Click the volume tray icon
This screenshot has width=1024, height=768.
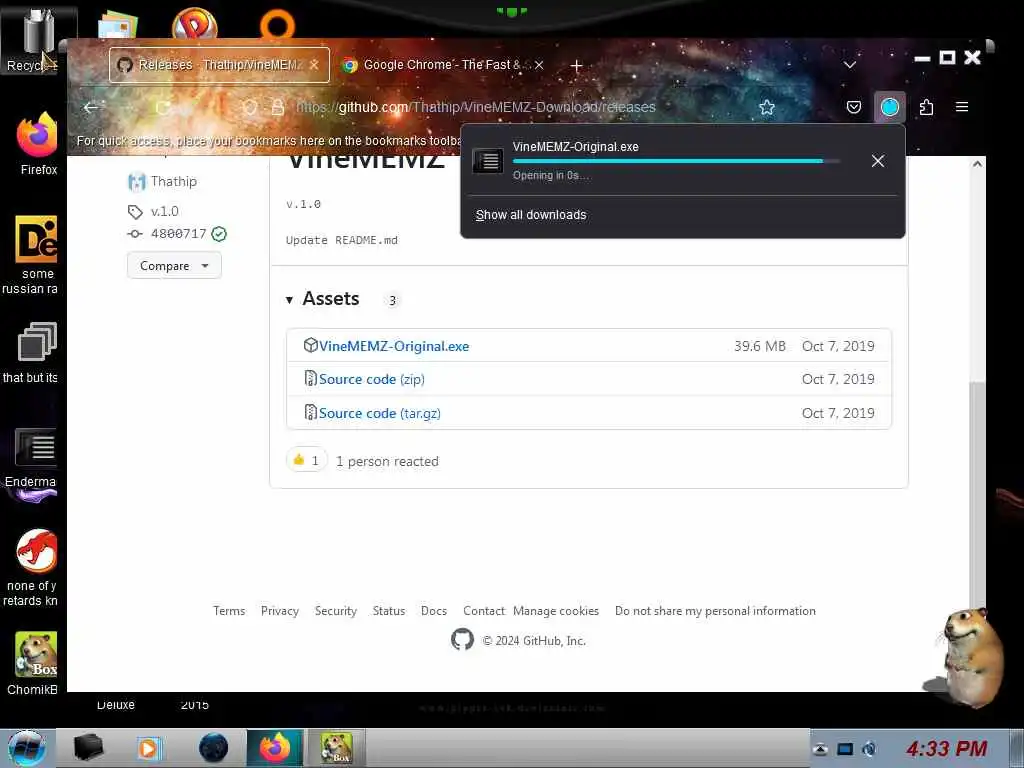(x=869, y=749)
